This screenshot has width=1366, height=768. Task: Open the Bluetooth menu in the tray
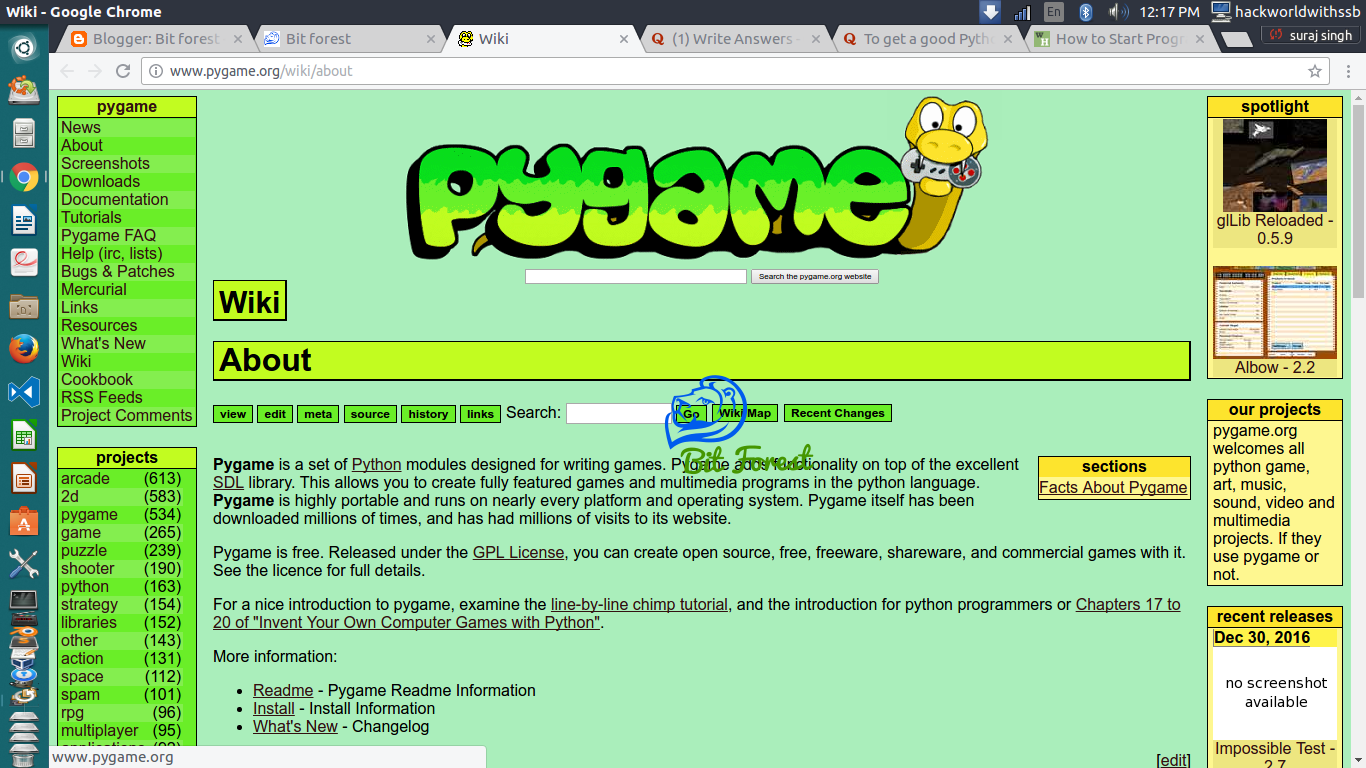click(x=1086, y=12)
